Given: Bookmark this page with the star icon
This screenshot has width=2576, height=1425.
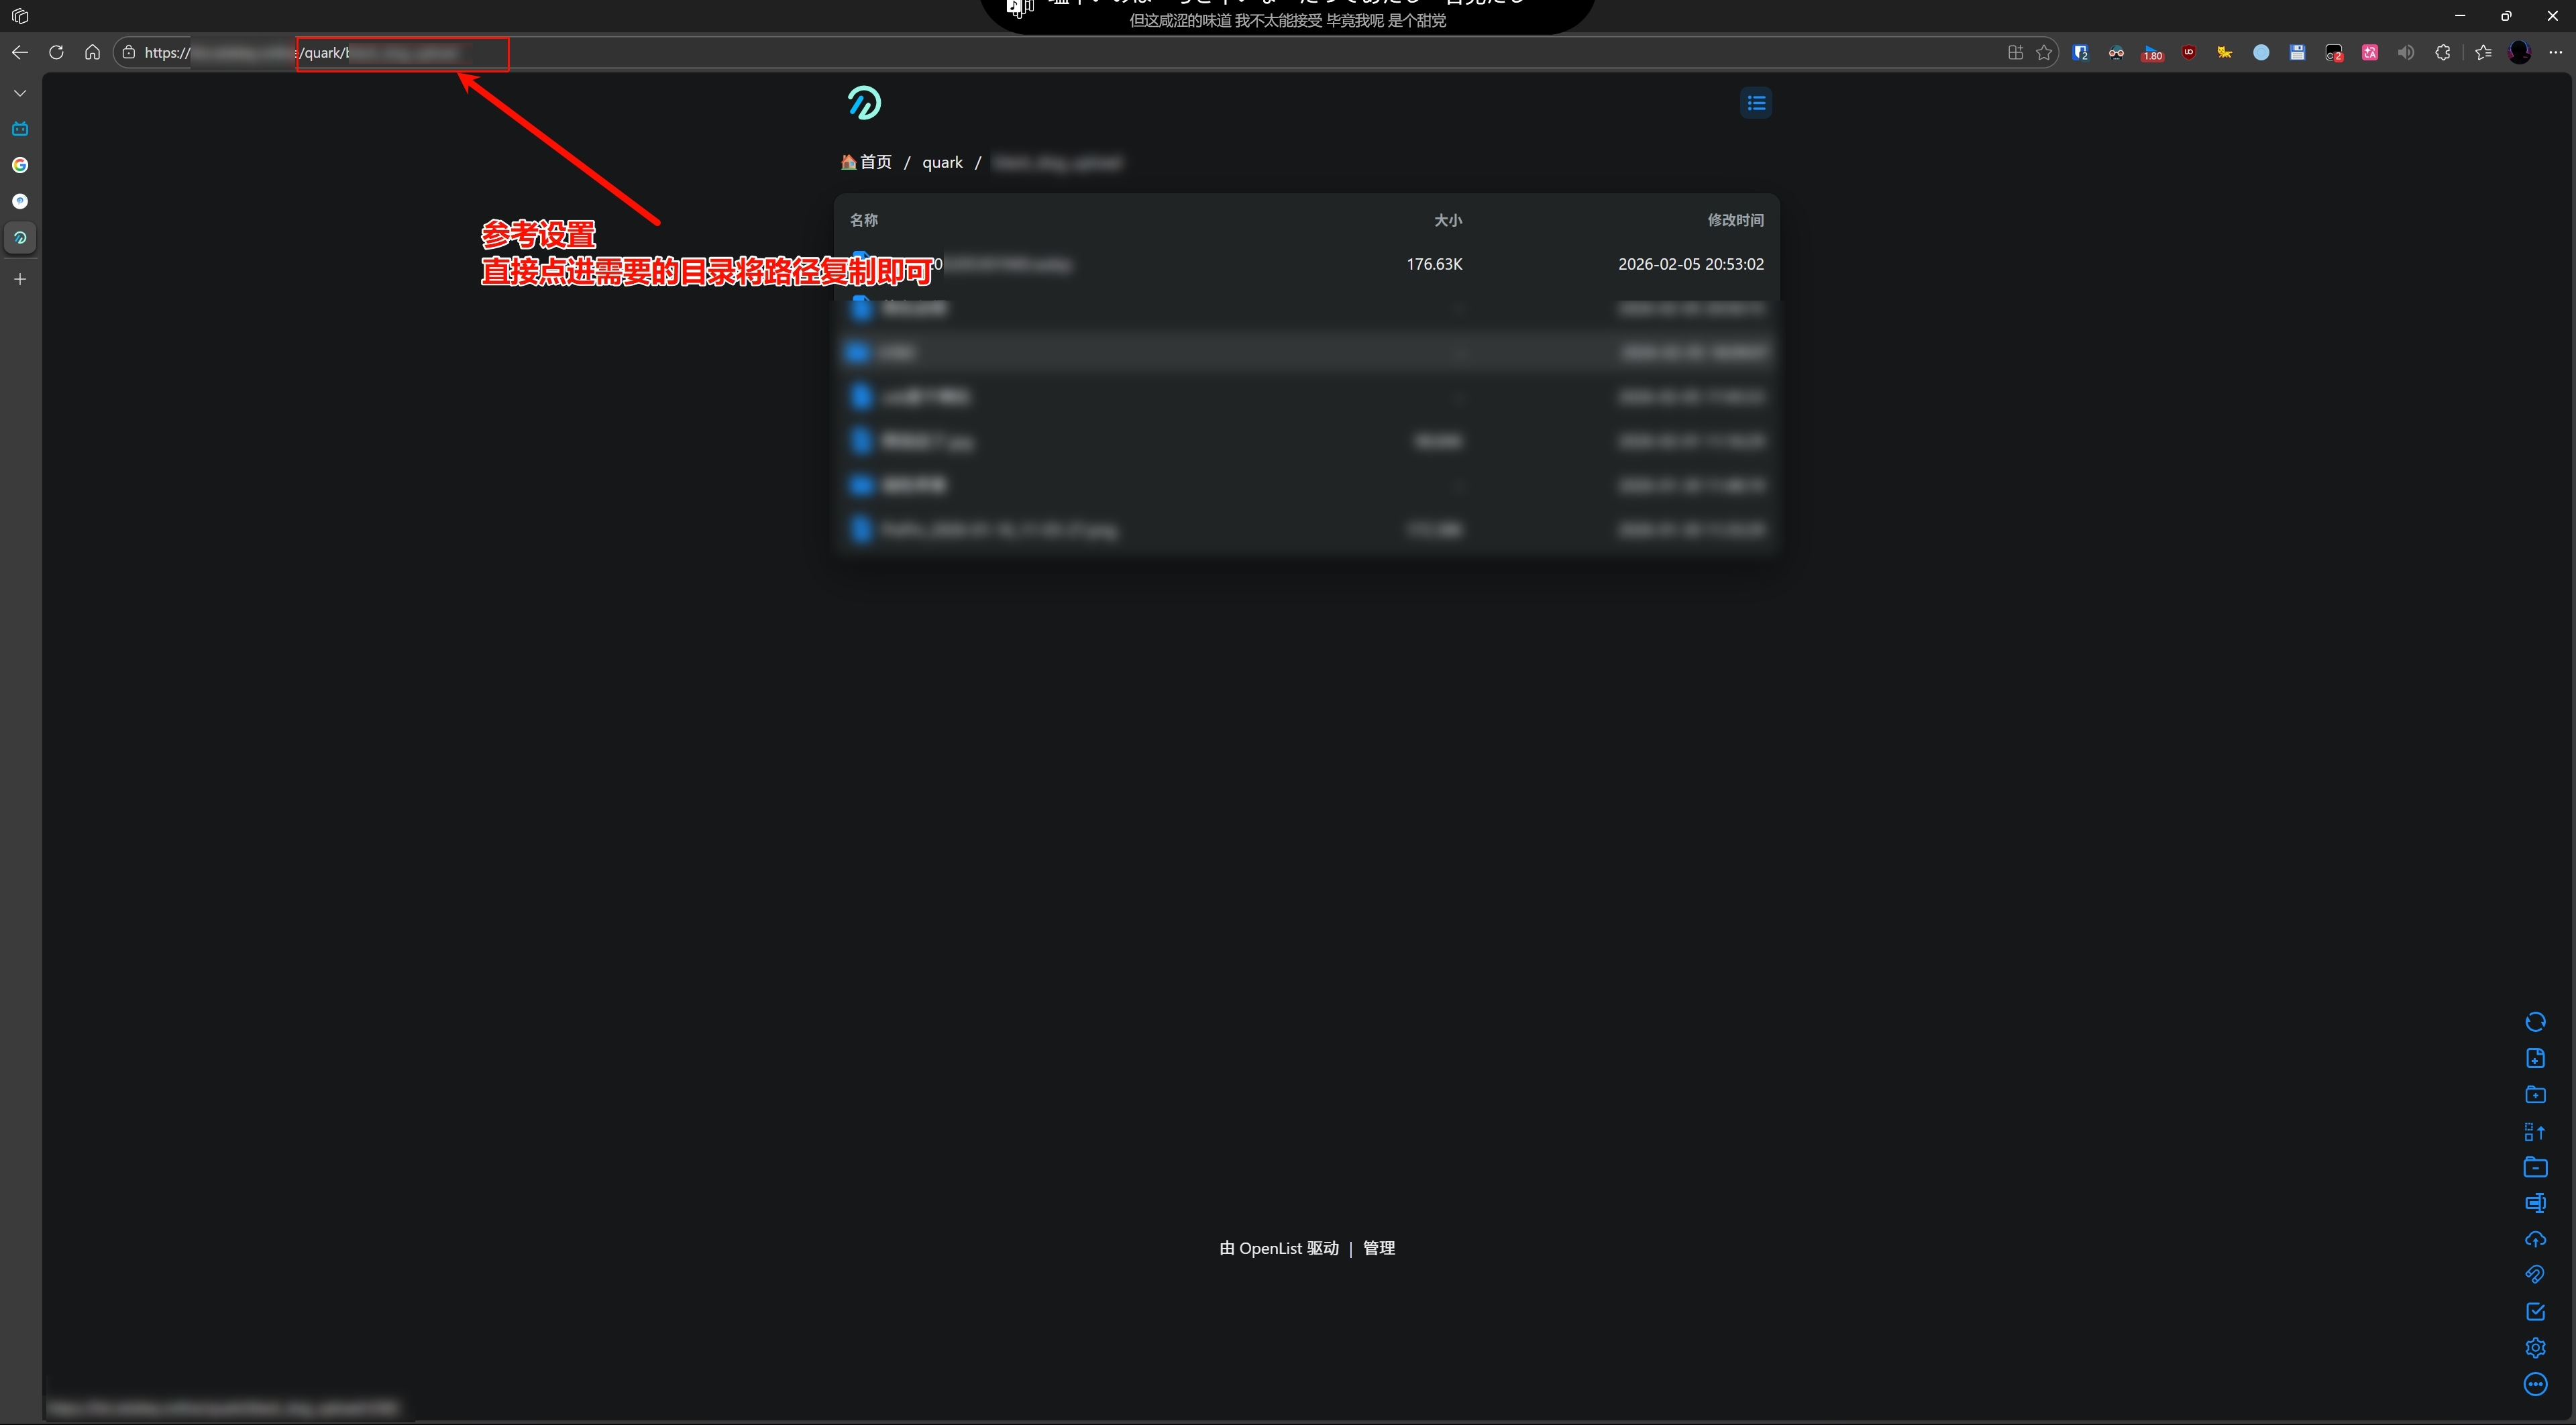Looking at the screenshot, I should (2044, 53).
